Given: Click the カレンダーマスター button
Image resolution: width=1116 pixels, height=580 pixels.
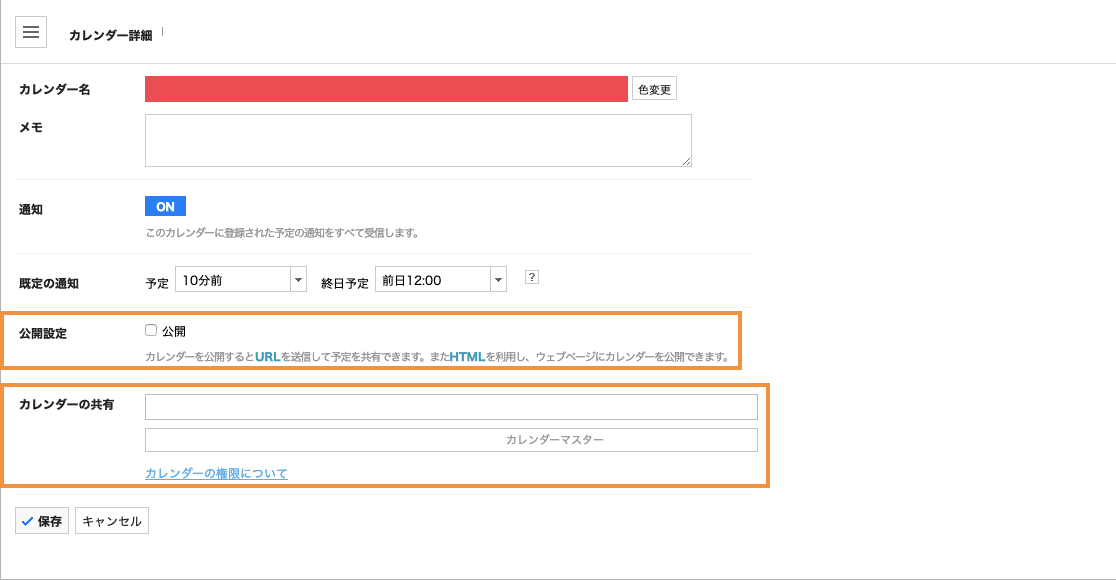Looking at the screenshot, I should 451,440.
